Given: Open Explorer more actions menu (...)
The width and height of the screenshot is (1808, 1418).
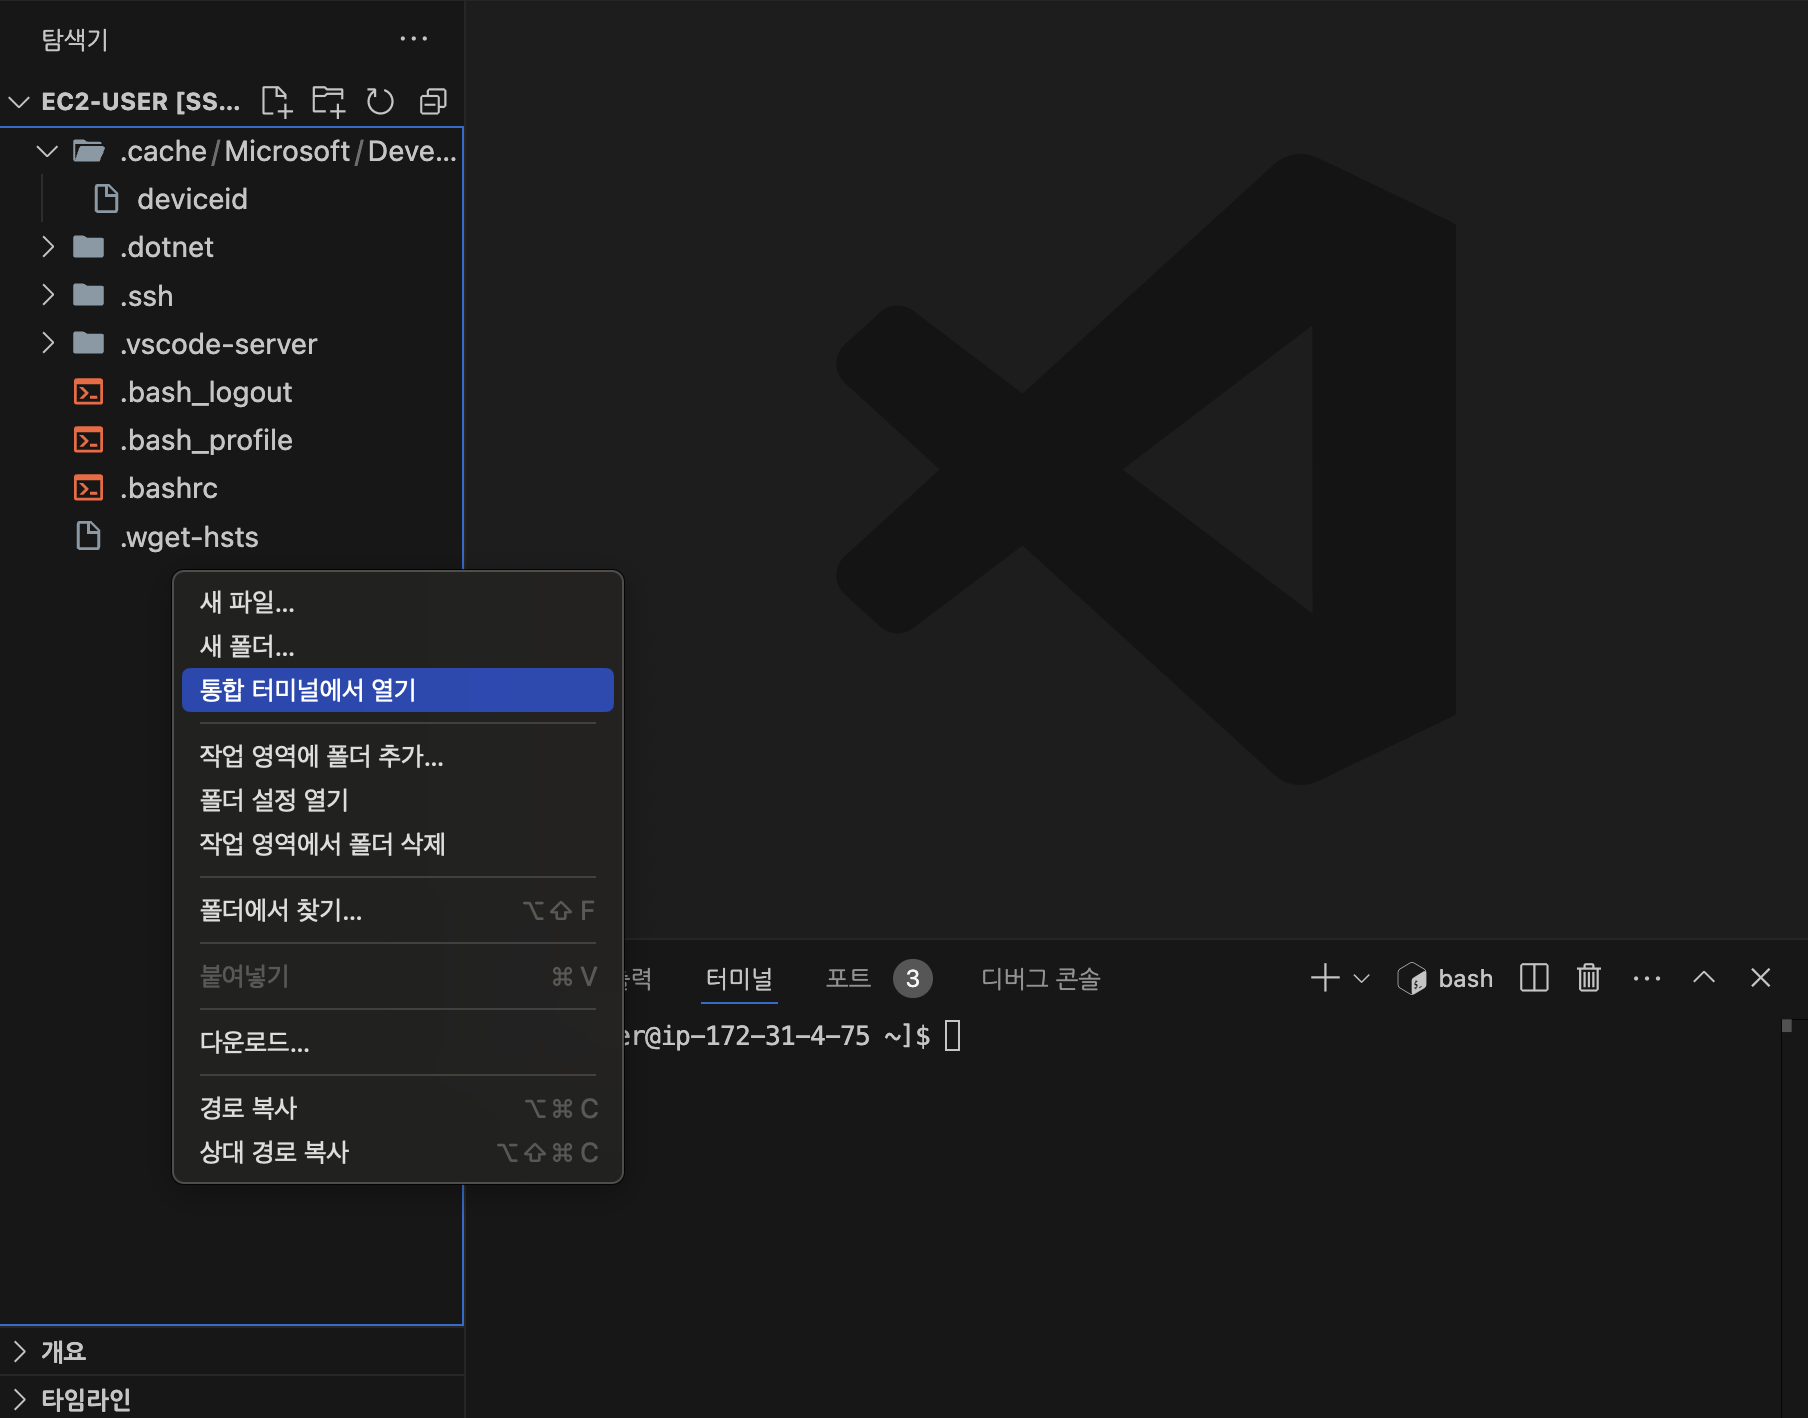Looking at the screenshot, I should click(414, 38).
